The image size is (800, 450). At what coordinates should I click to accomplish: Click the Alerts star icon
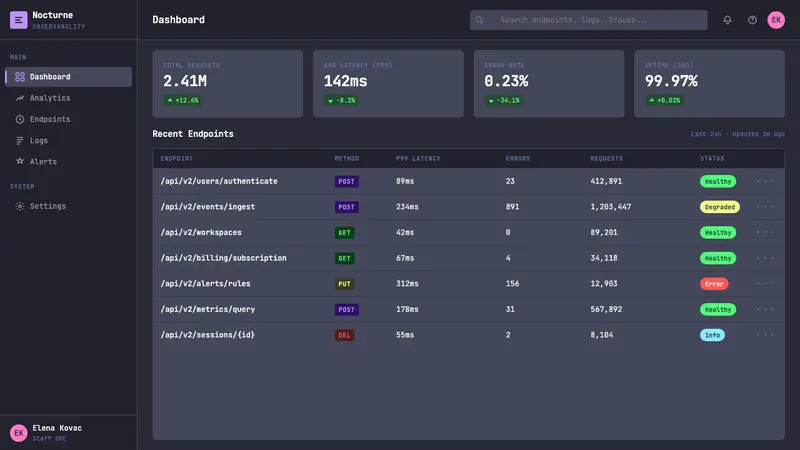[20, 161]
